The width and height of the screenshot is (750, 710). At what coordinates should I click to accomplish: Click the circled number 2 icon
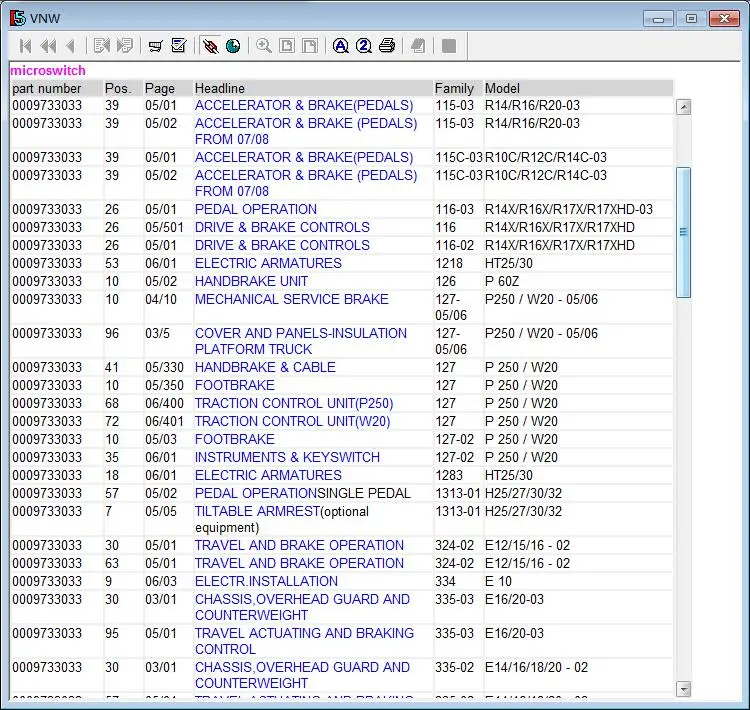364,46
